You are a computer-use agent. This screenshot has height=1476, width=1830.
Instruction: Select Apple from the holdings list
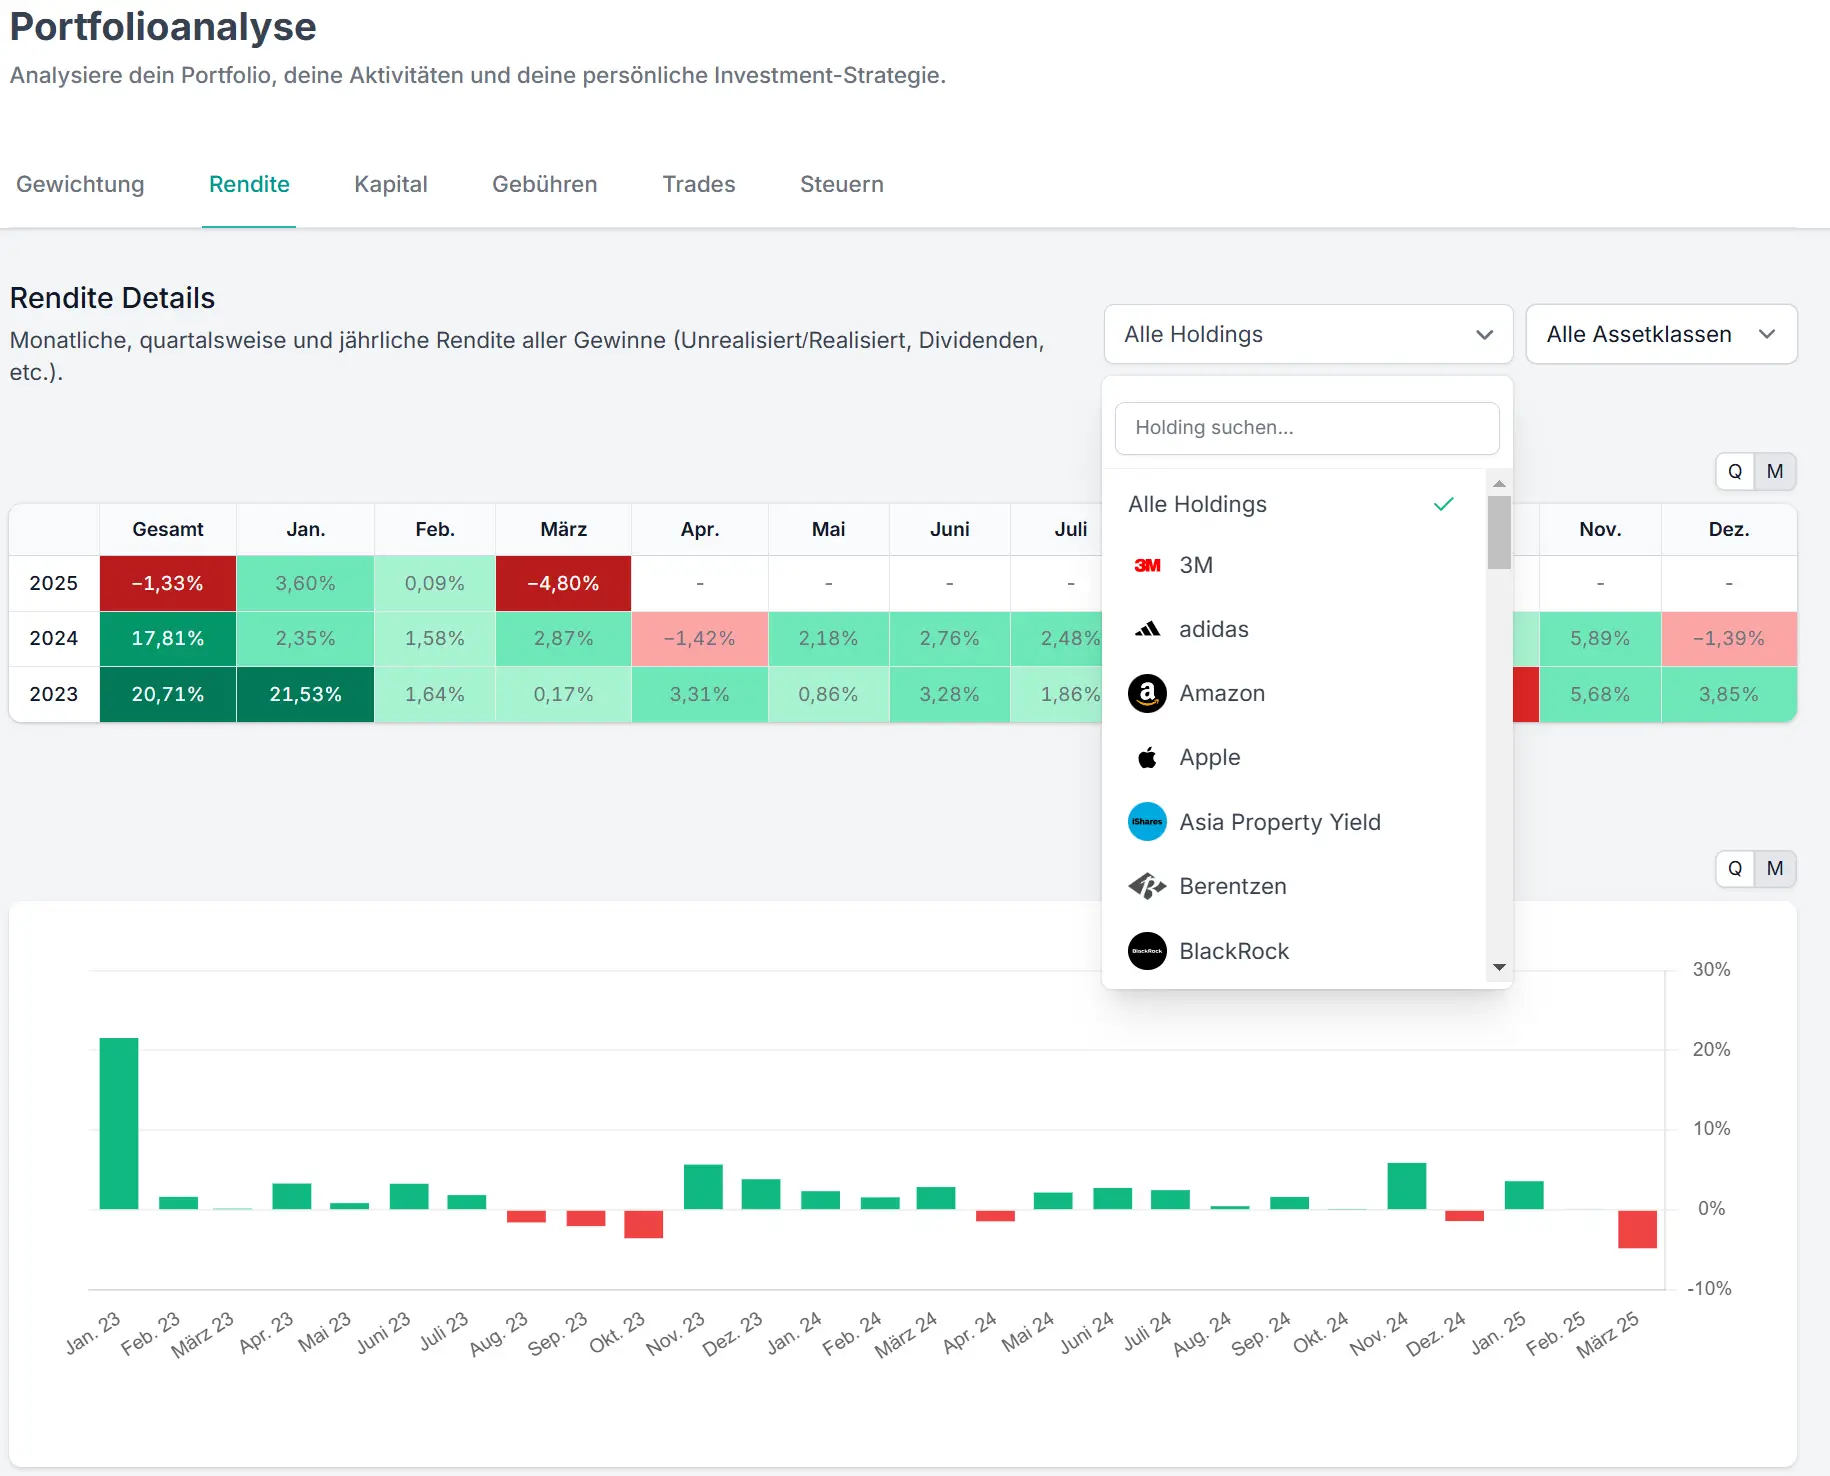coord(1294,757)
